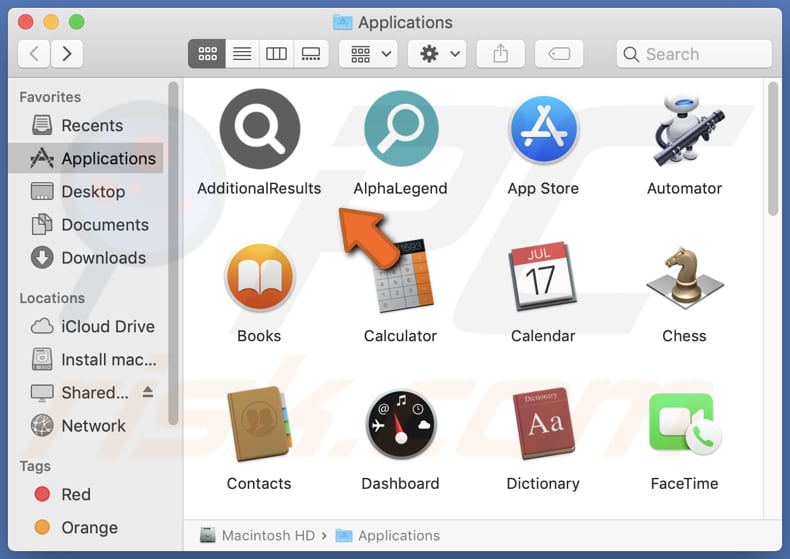
Task: Switch to column view
Action: [276, 53]
